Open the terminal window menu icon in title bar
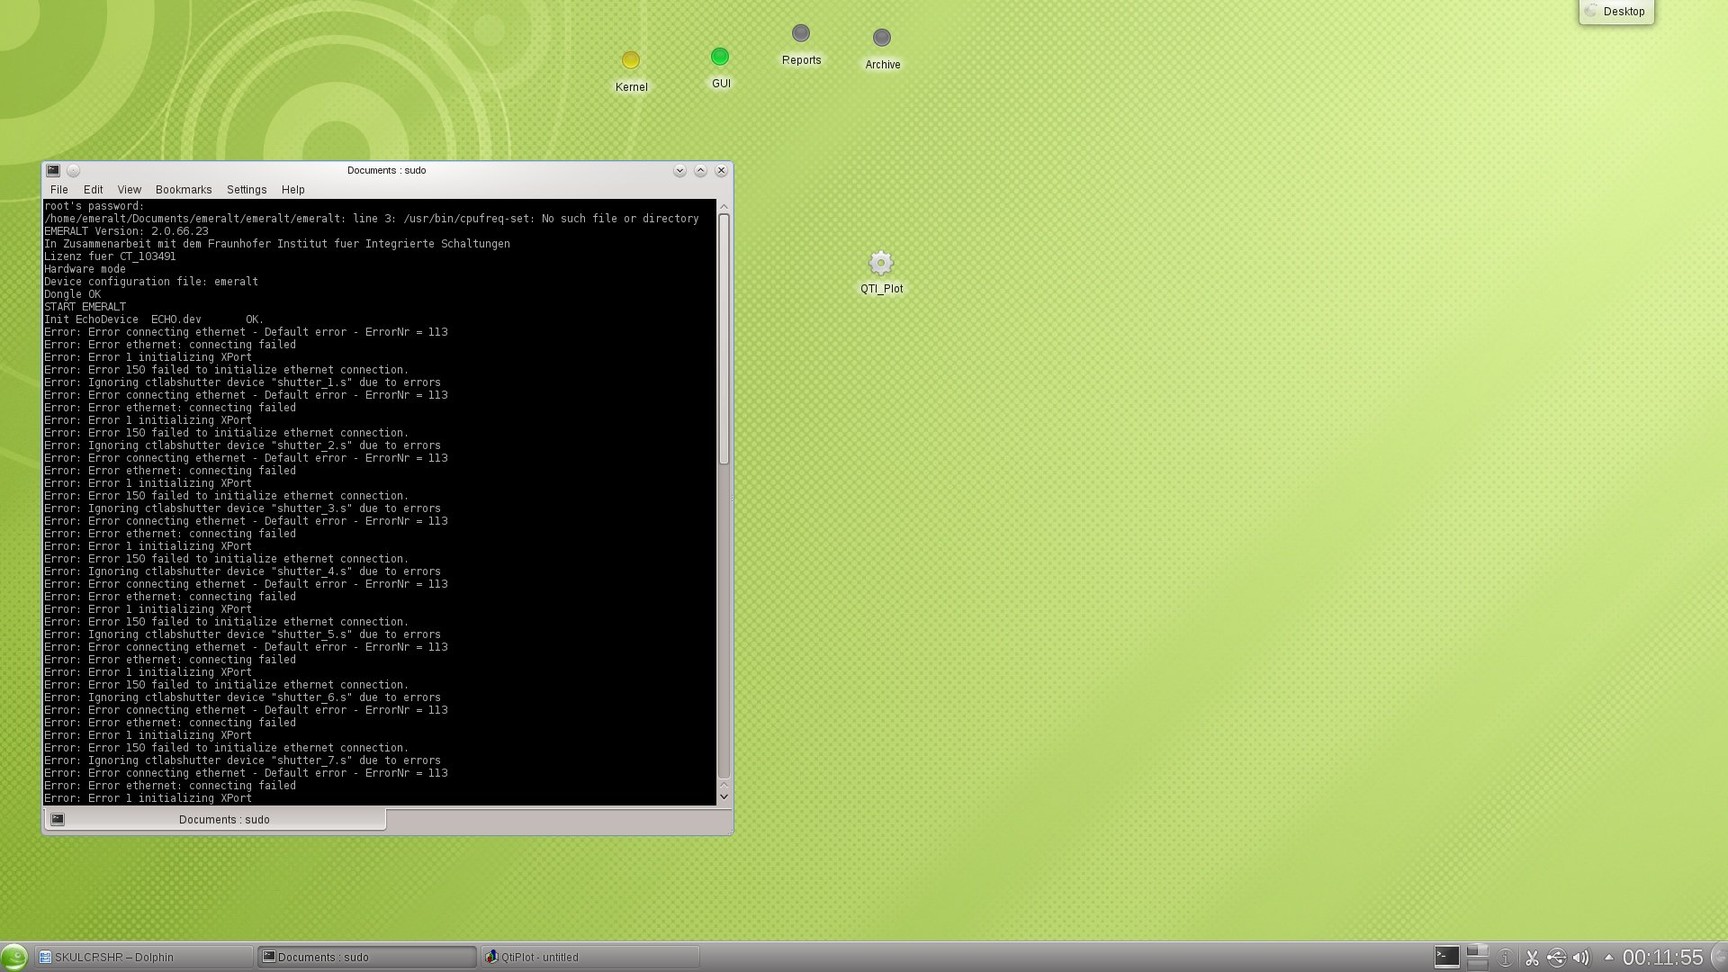This screenshot has width=1728, height=972. click(x=53, y=171)
